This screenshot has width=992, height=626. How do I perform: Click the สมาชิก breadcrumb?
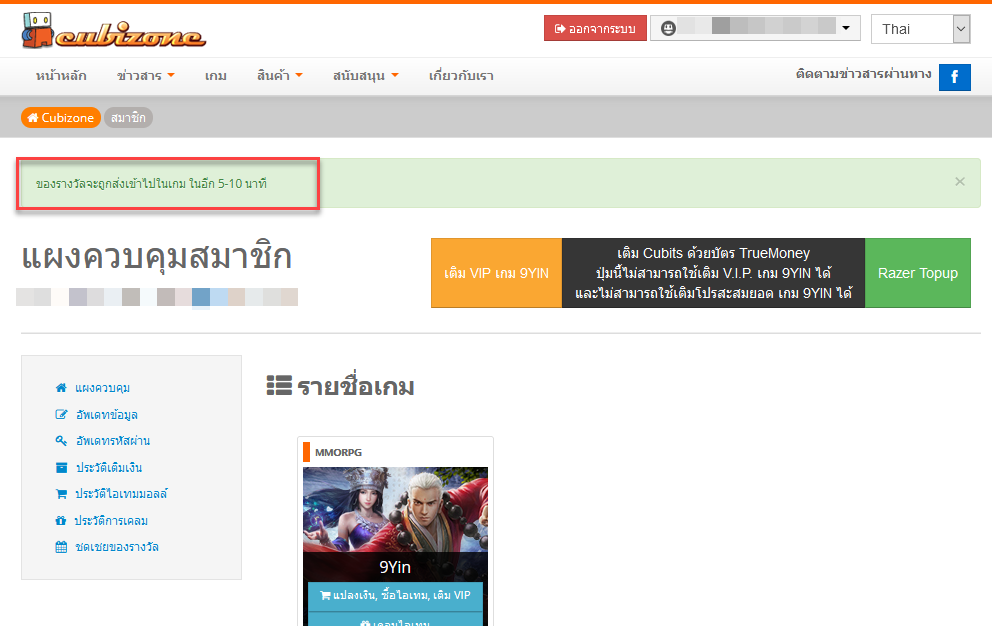(128, 118)
